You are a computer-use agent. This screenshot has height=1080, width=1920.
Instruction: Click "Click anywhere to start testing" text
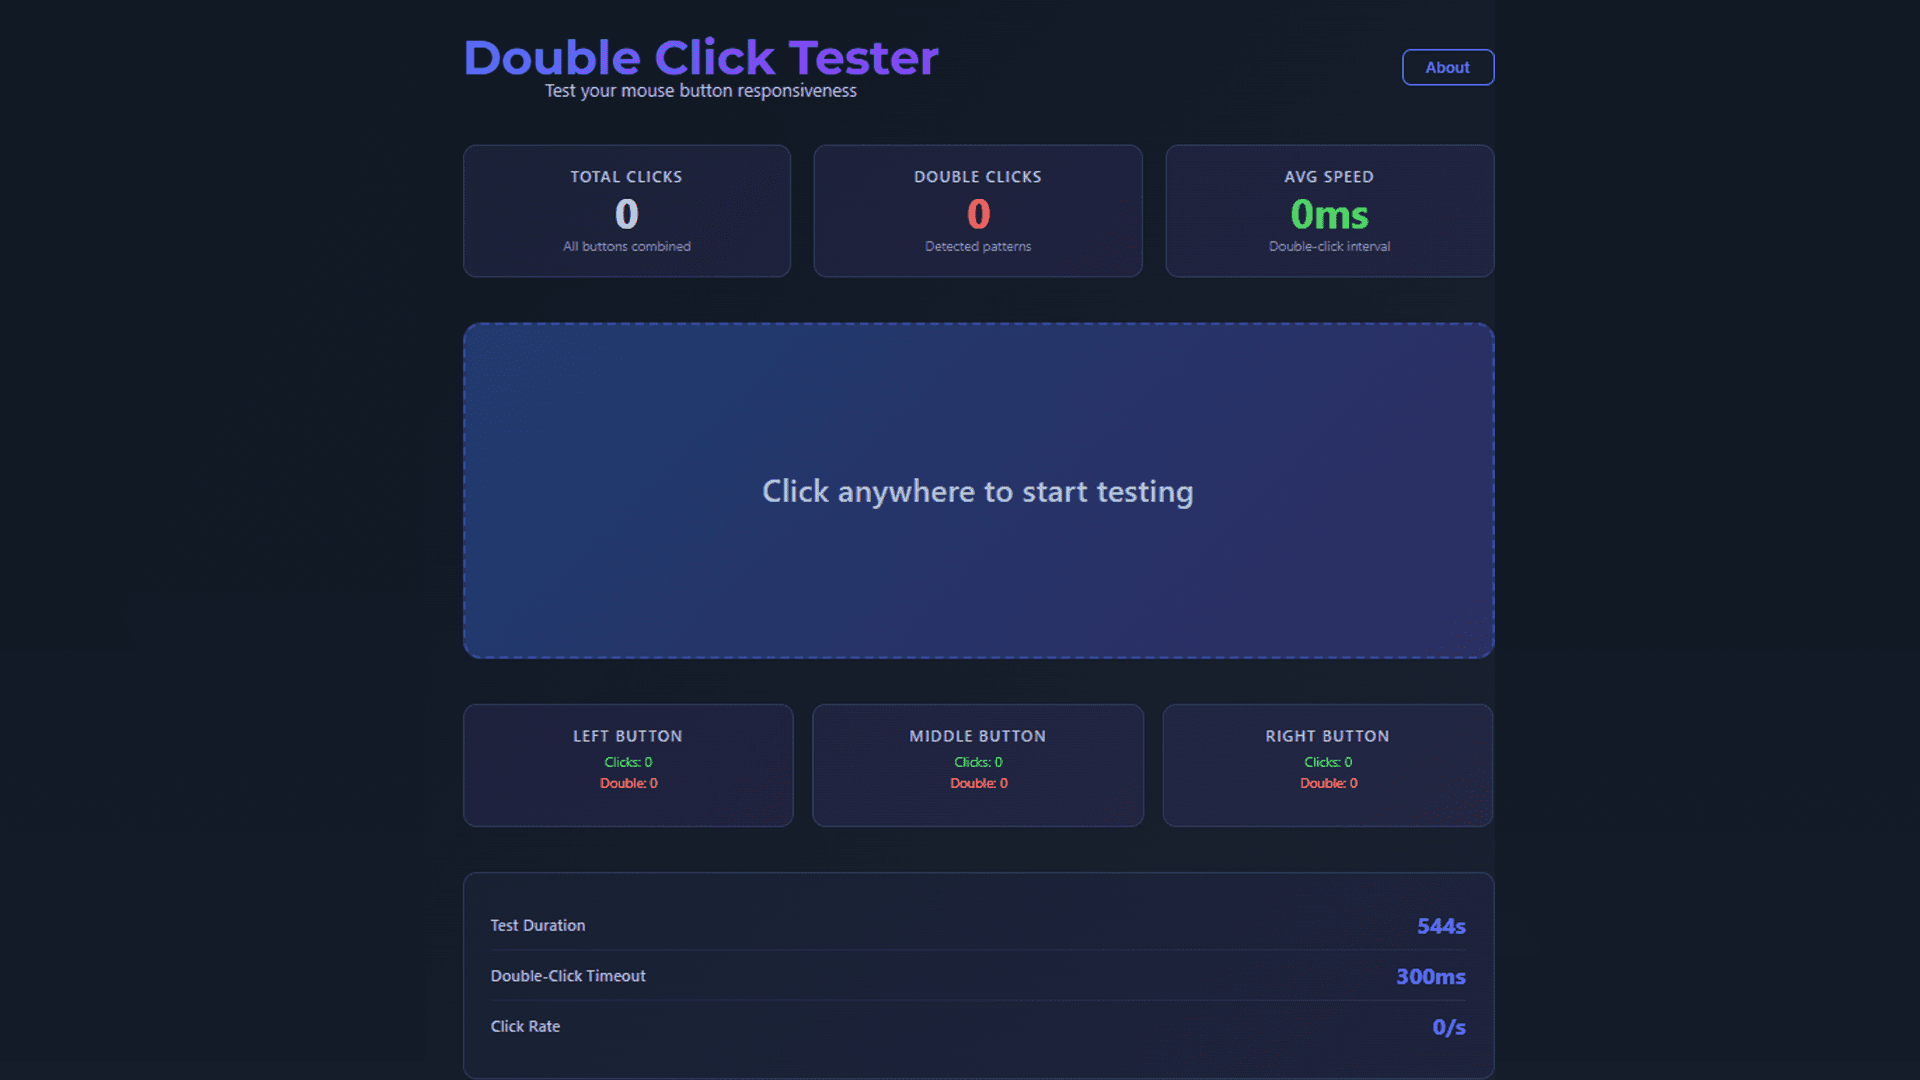pyautogui.click(x=978, y=491)
